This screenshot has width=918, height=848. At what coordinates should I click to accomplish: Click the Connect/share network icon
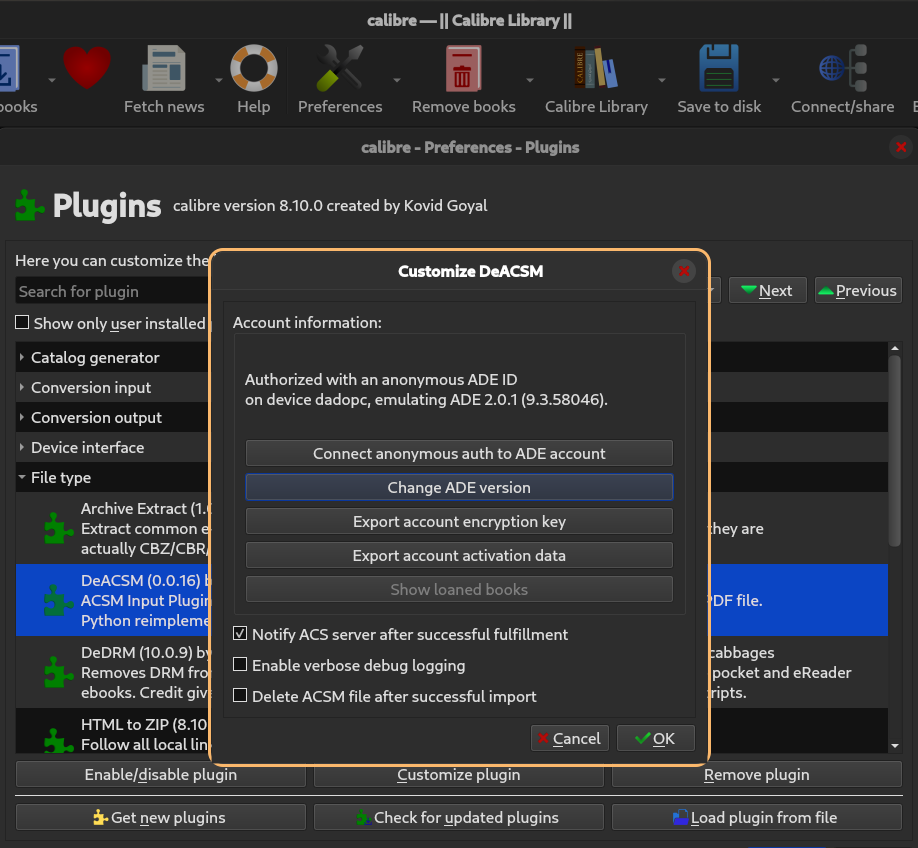point(842,72)
